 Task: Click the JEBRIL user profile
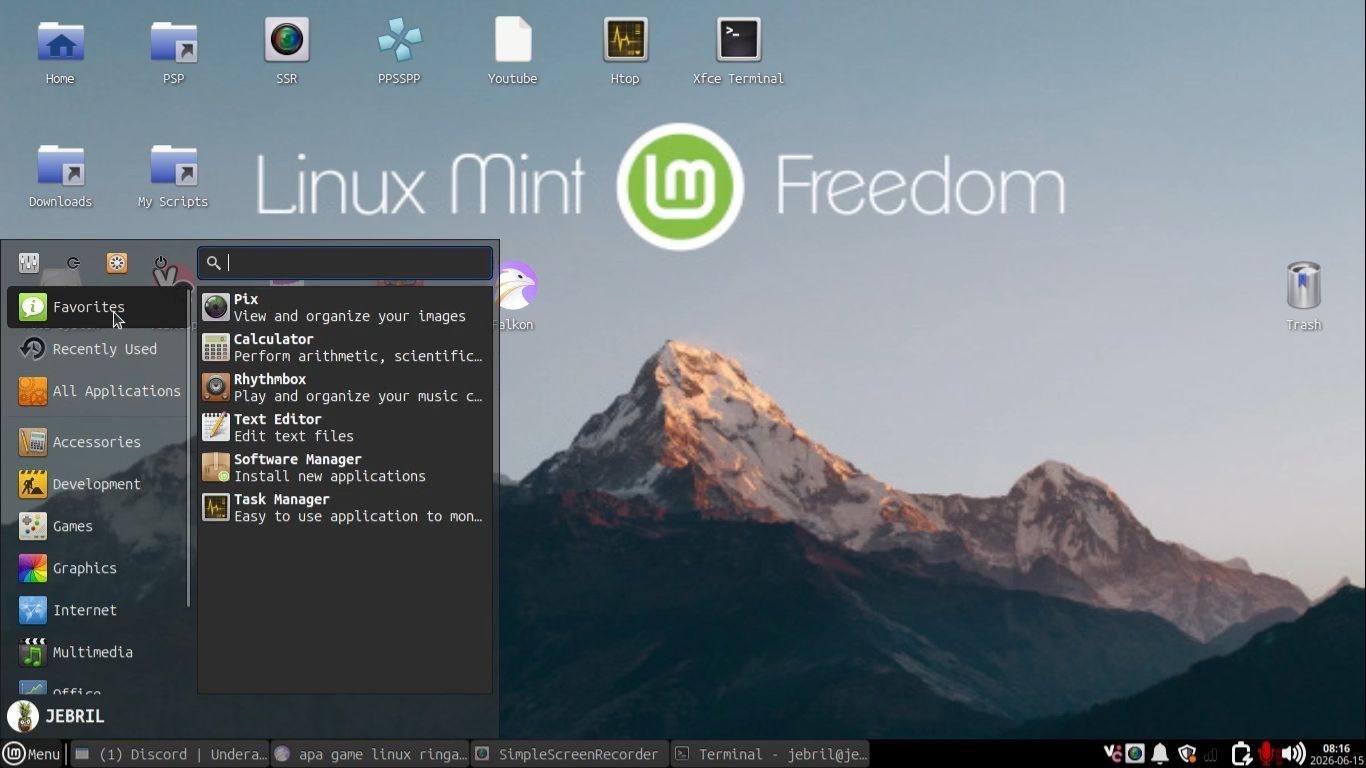56,716
